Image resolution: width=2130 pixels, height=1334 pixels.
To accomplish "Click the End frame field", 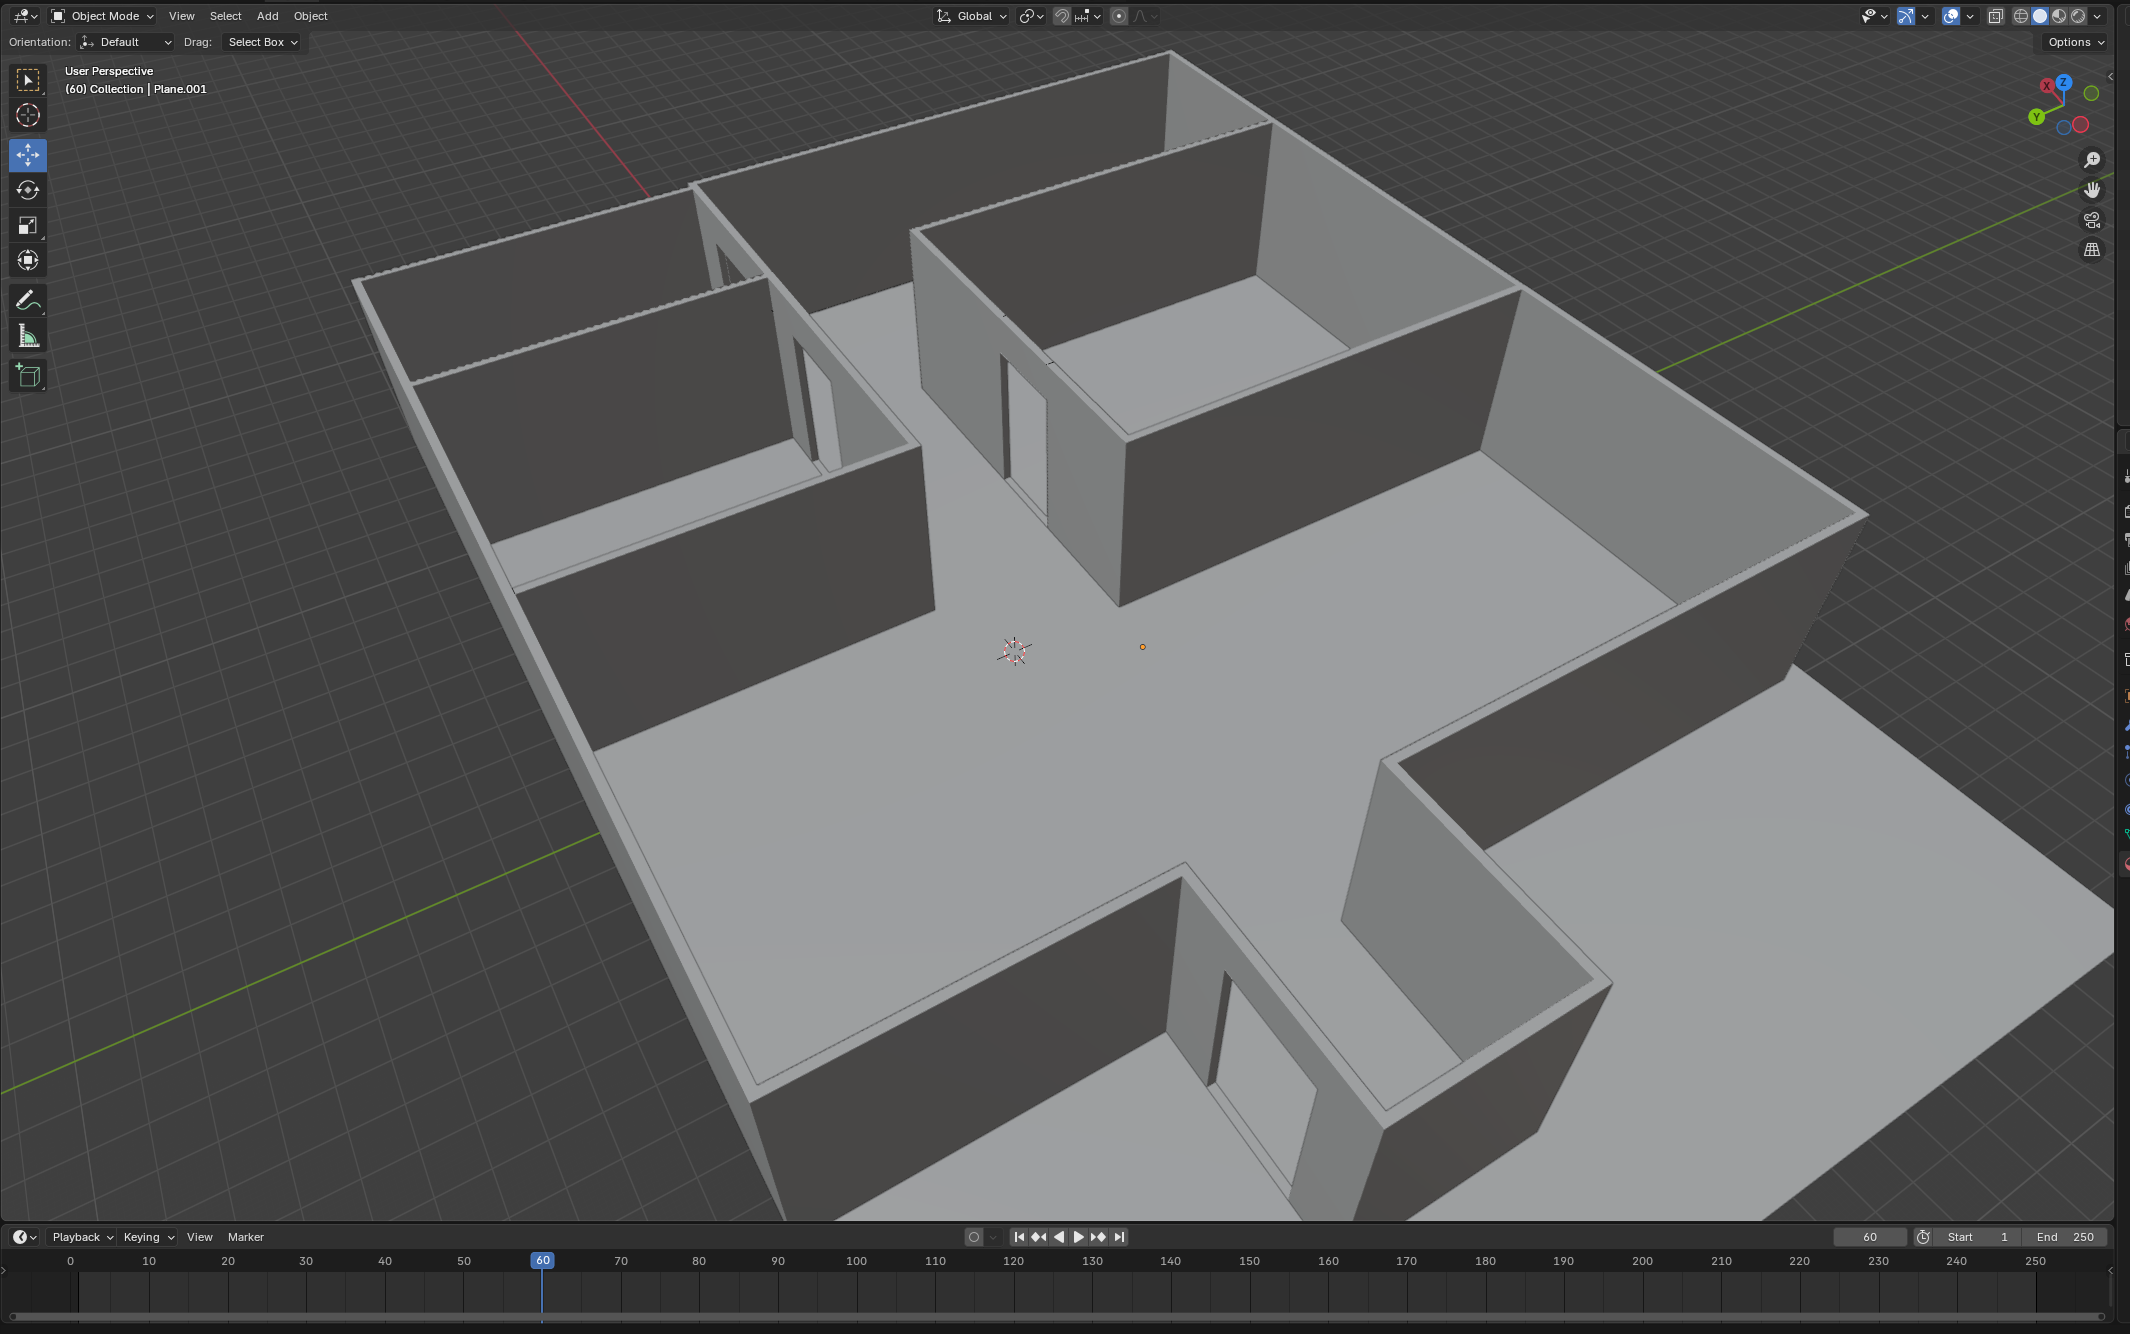I will tap(2066, 1237).
